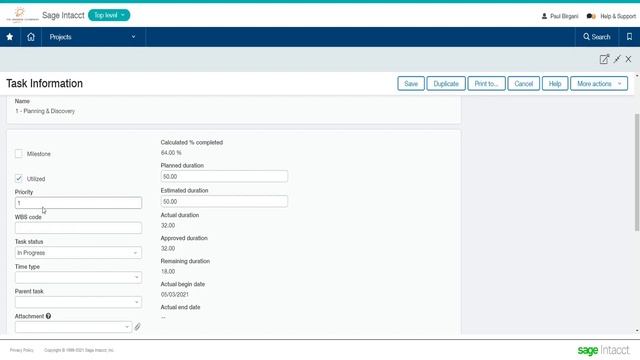
Task: Click the Estimated duration field
Action: coord(224,201)
